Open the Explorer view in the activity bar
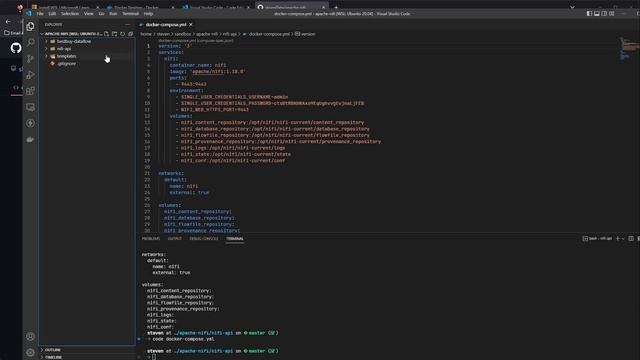The height and width of the screenshot is (360, 640). coord(30,27)
